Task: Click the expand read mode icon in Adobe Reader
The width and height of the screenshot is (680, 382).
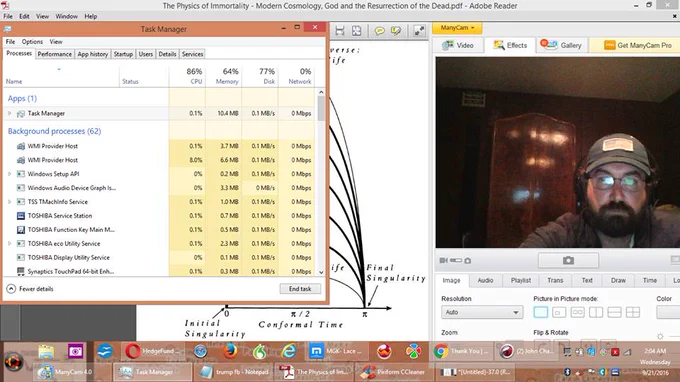Action: point(419,31)
